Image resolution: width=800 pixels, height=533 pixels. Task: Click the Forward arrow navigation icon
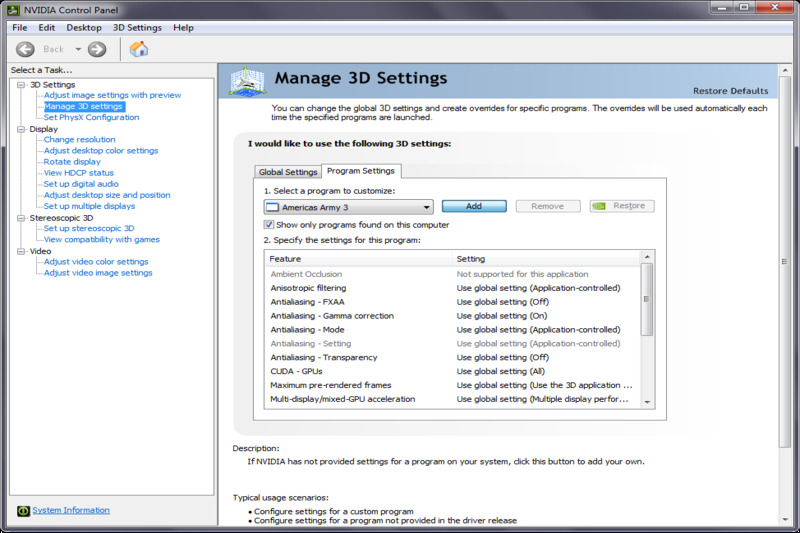pyautogui.click(x=97, y=49)
